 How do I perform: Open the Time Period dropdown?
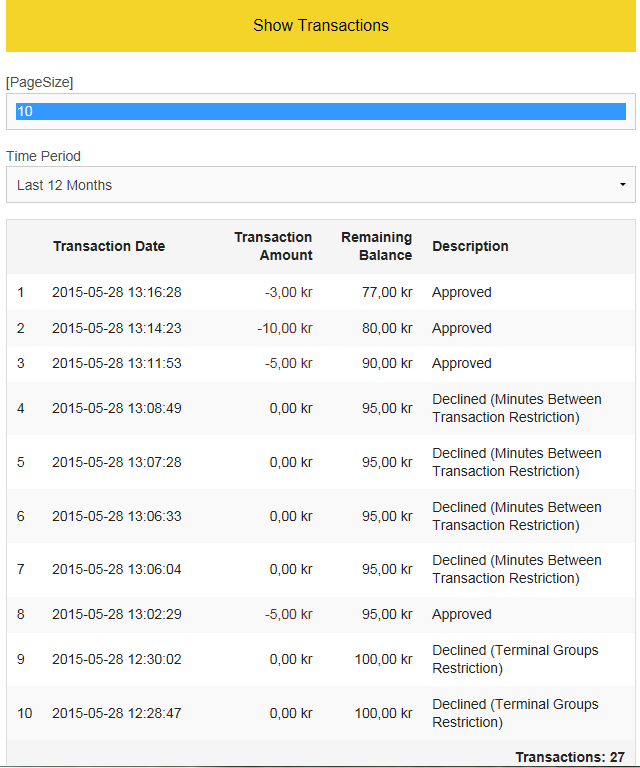tap(321, 185)
